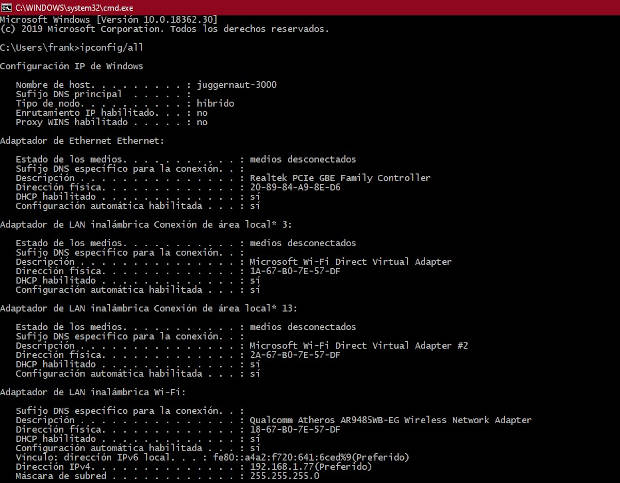620x483 pixels.
Task: Click the Adaptador de LAN inalámbrica Wi-Fi heading
Action: click(93, 392)
